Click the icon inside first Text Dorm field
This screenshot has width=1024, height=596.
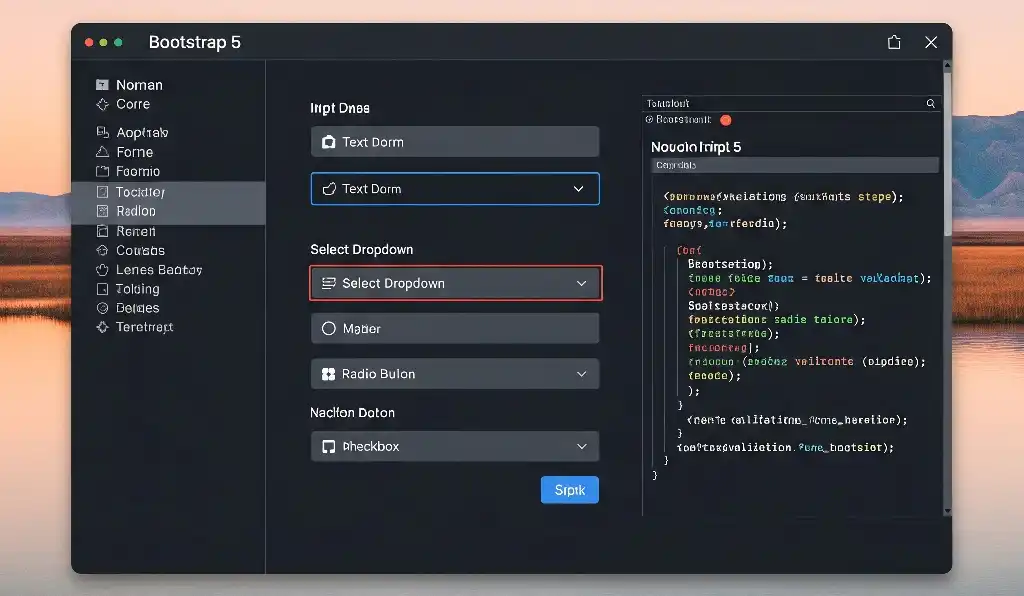[x=328, y=142]
